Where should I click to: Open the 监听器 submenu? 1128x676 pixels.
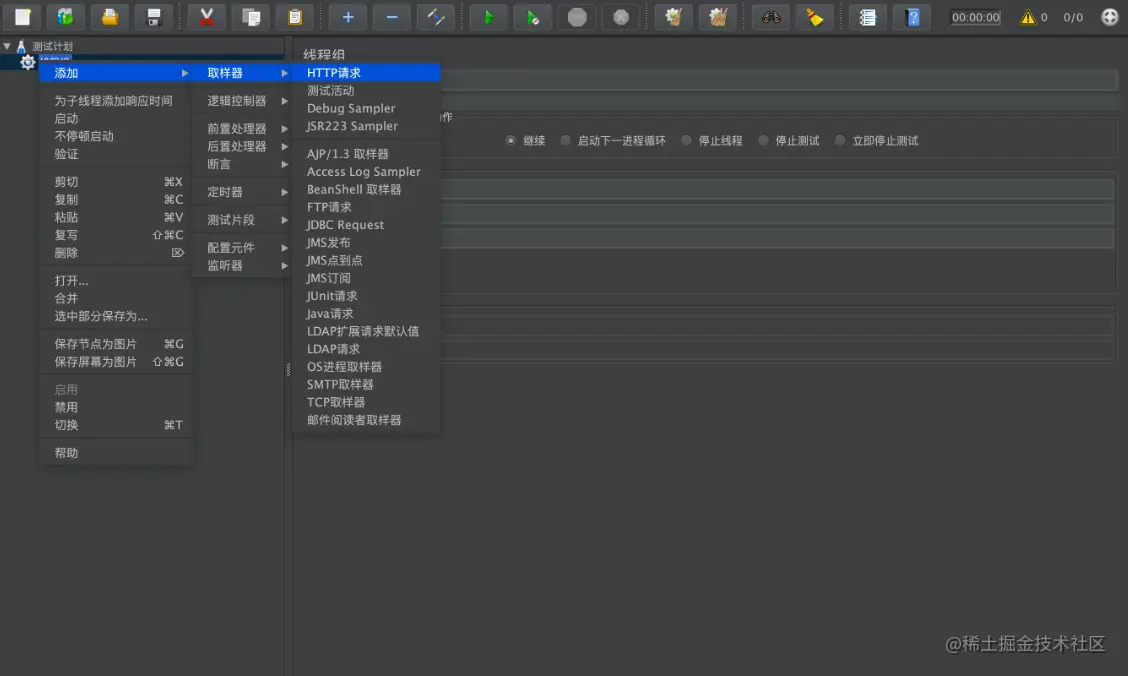click(242, 265)
